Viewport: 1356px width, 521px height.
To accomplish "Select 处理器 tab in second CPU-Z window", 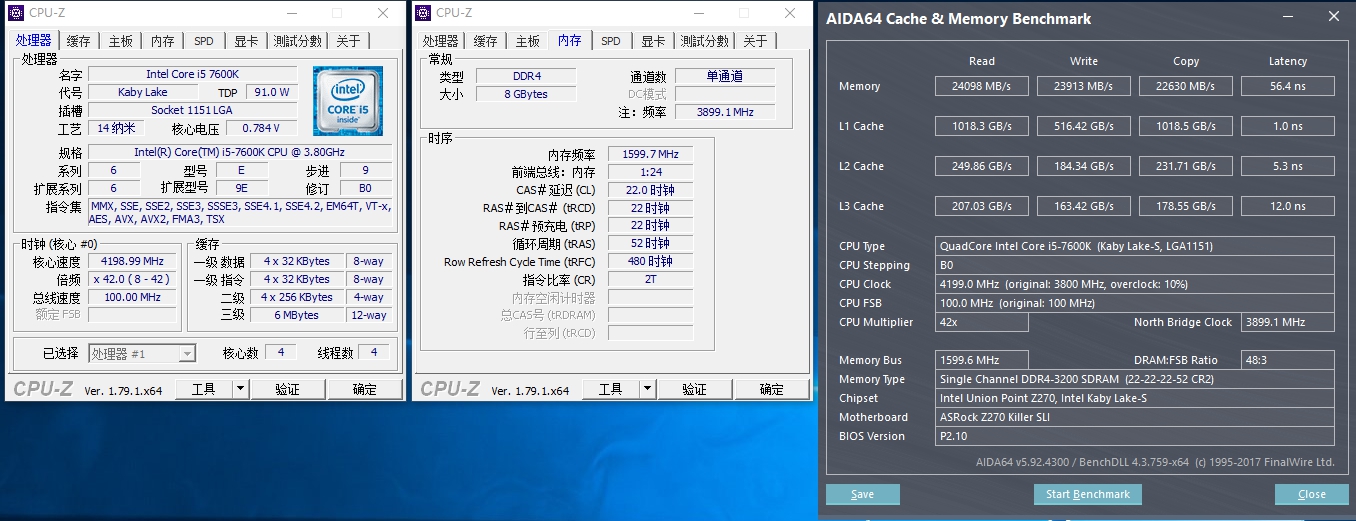I will (440, 41).
